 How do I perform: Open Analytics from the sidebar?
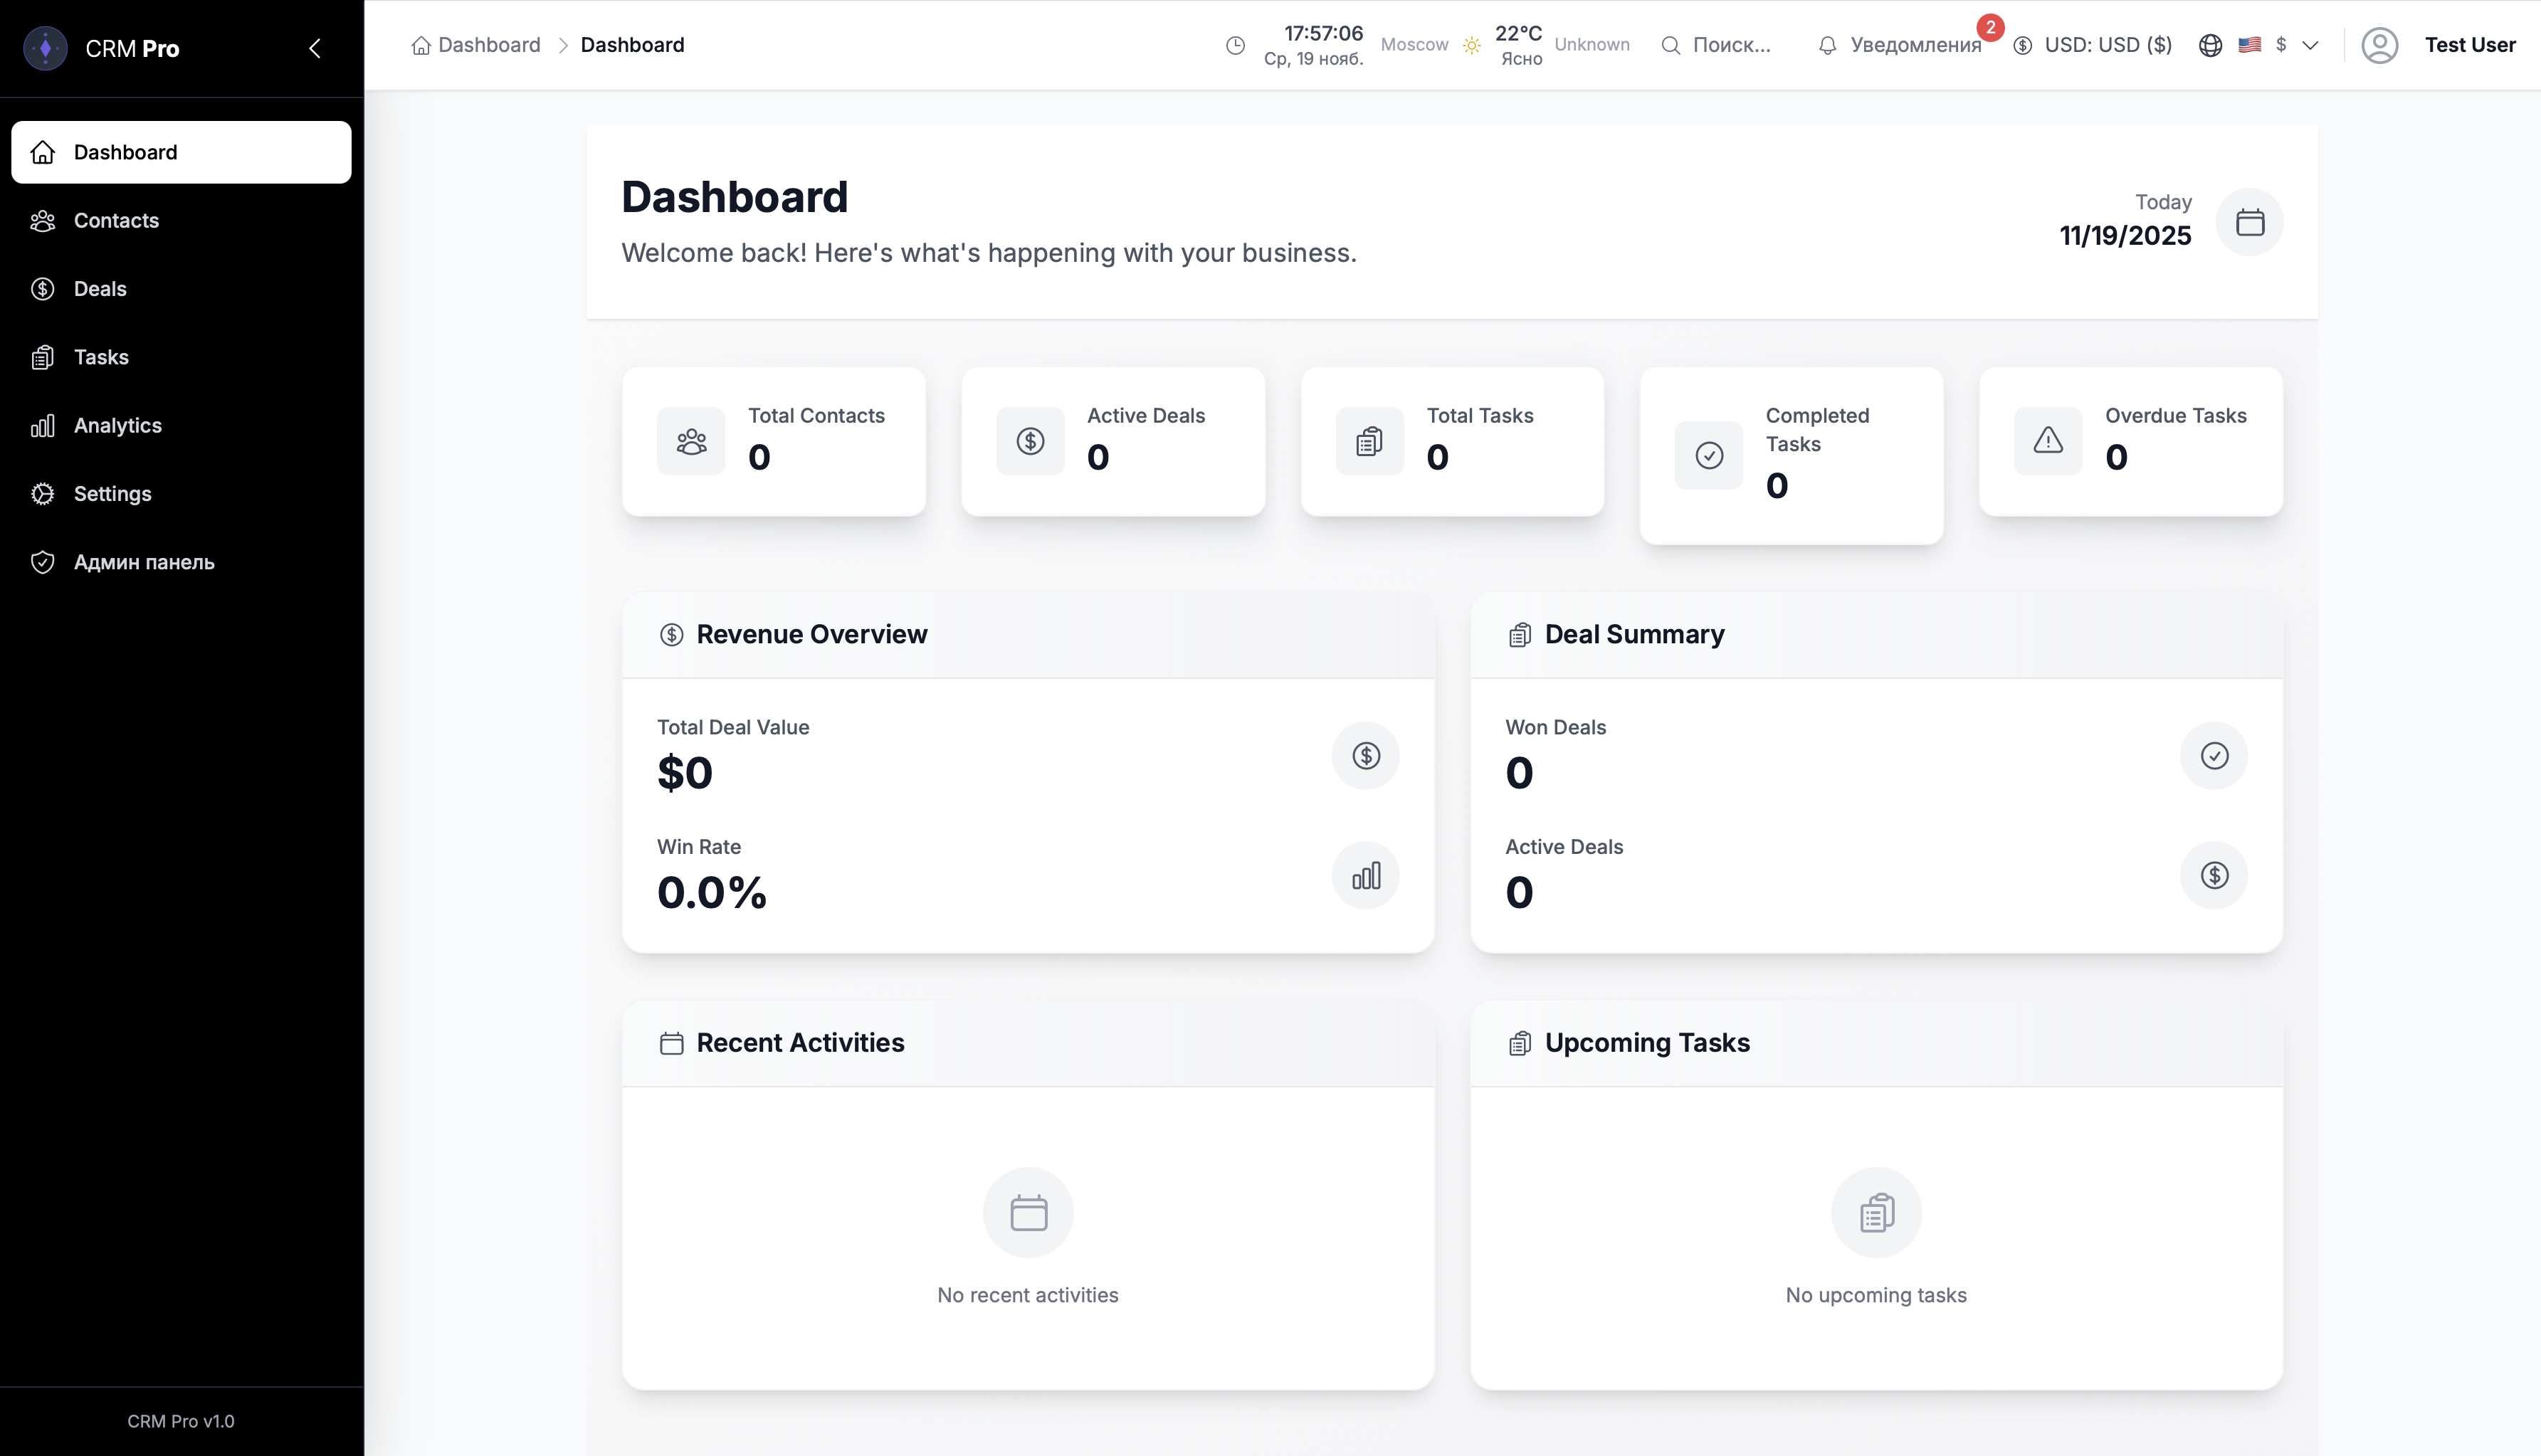click(x=117, y=425)
